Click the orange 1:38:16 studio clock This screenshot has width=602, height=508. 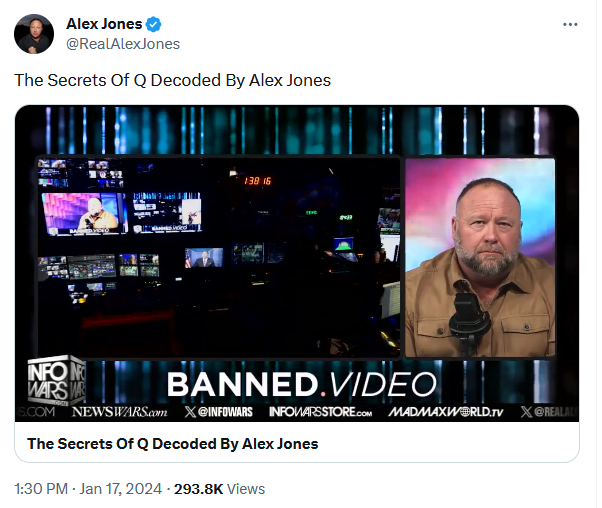pyautogui.click(x=258, y=181)
